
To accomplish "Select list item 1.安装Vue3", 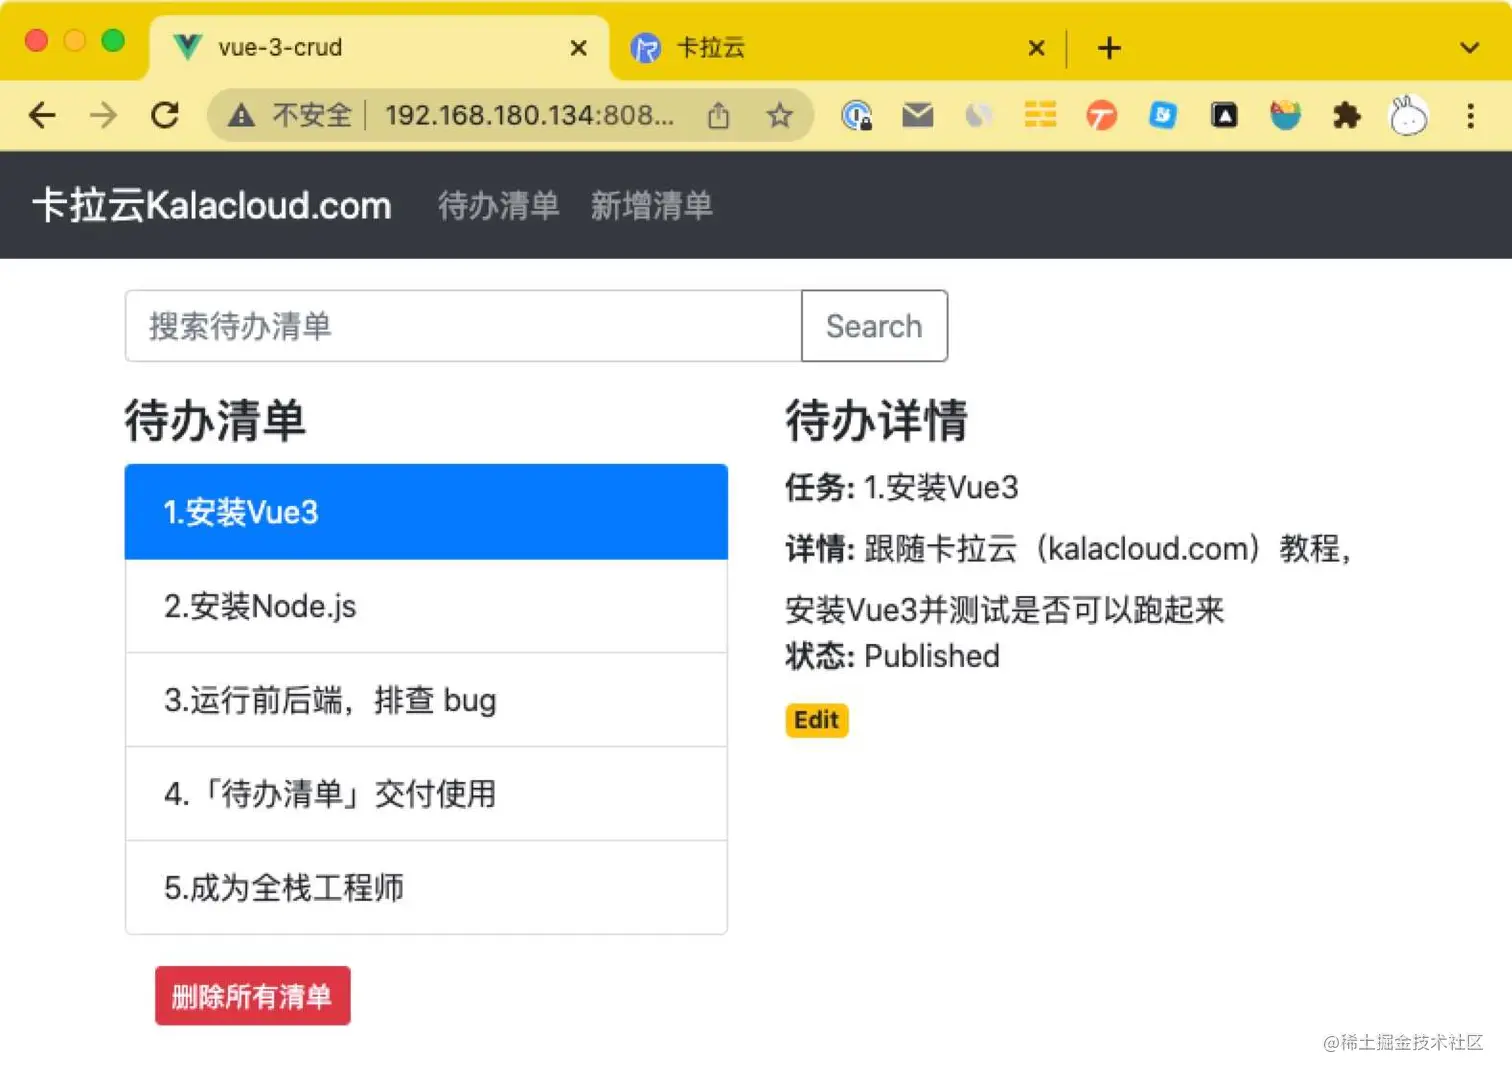I will 426,512.
